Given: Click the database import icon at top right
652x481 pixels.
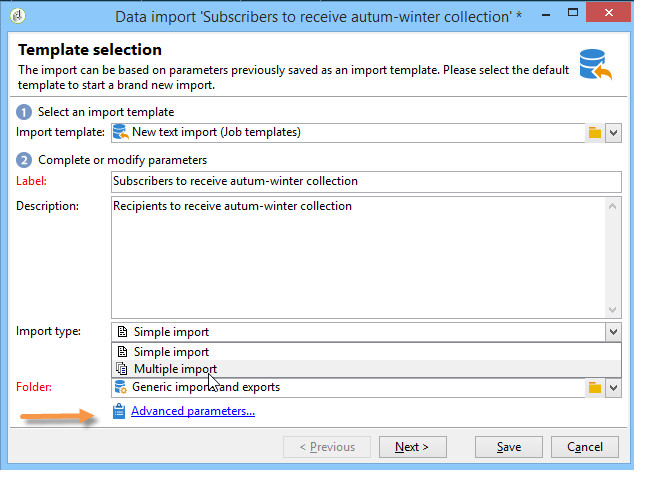Looking at the screenshot, I should (x=595, y=64).
